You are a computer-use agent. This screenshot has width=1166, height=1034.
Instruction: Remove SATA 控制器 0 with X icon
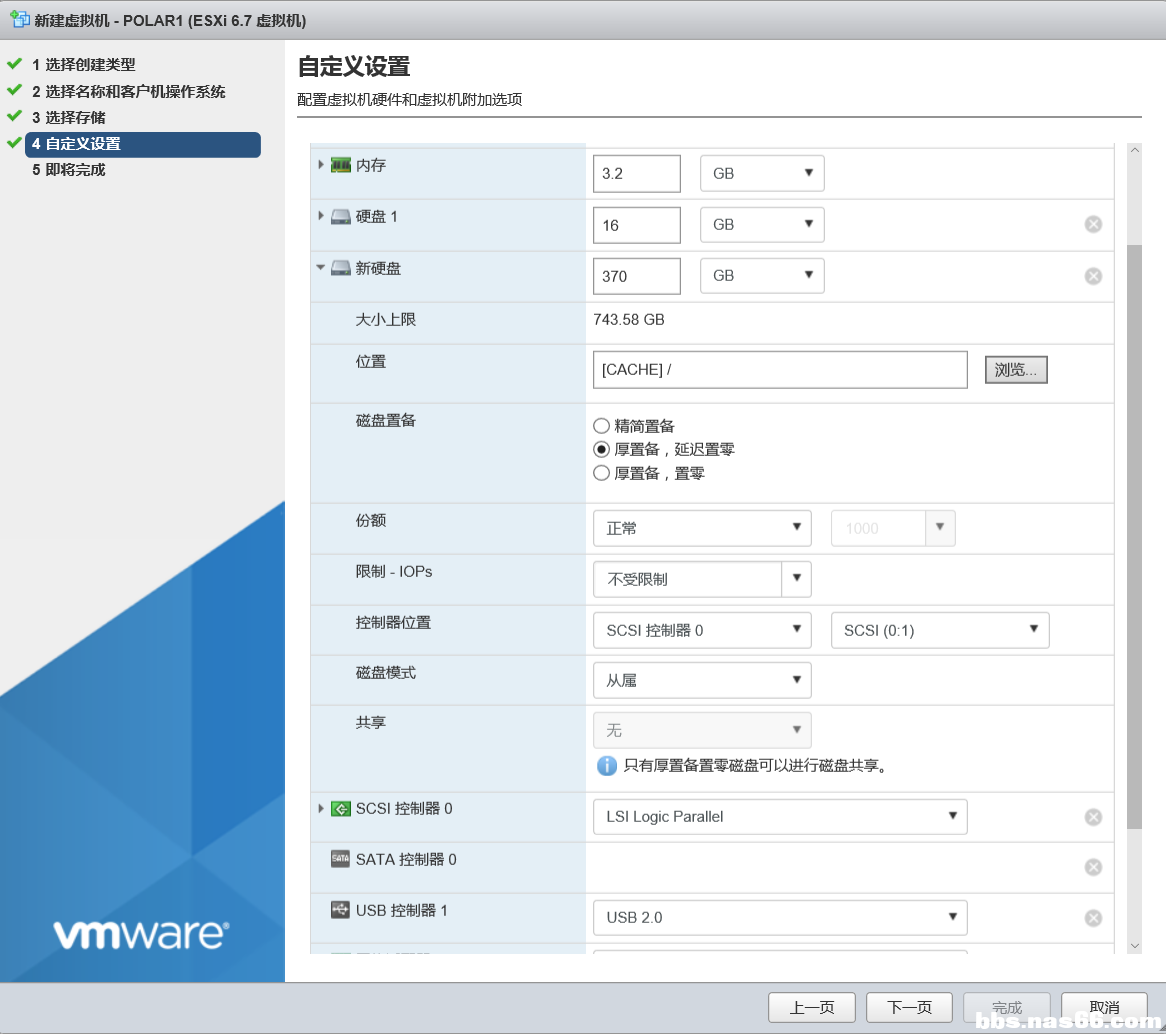pyautogui.click(x=1093, y=867)
